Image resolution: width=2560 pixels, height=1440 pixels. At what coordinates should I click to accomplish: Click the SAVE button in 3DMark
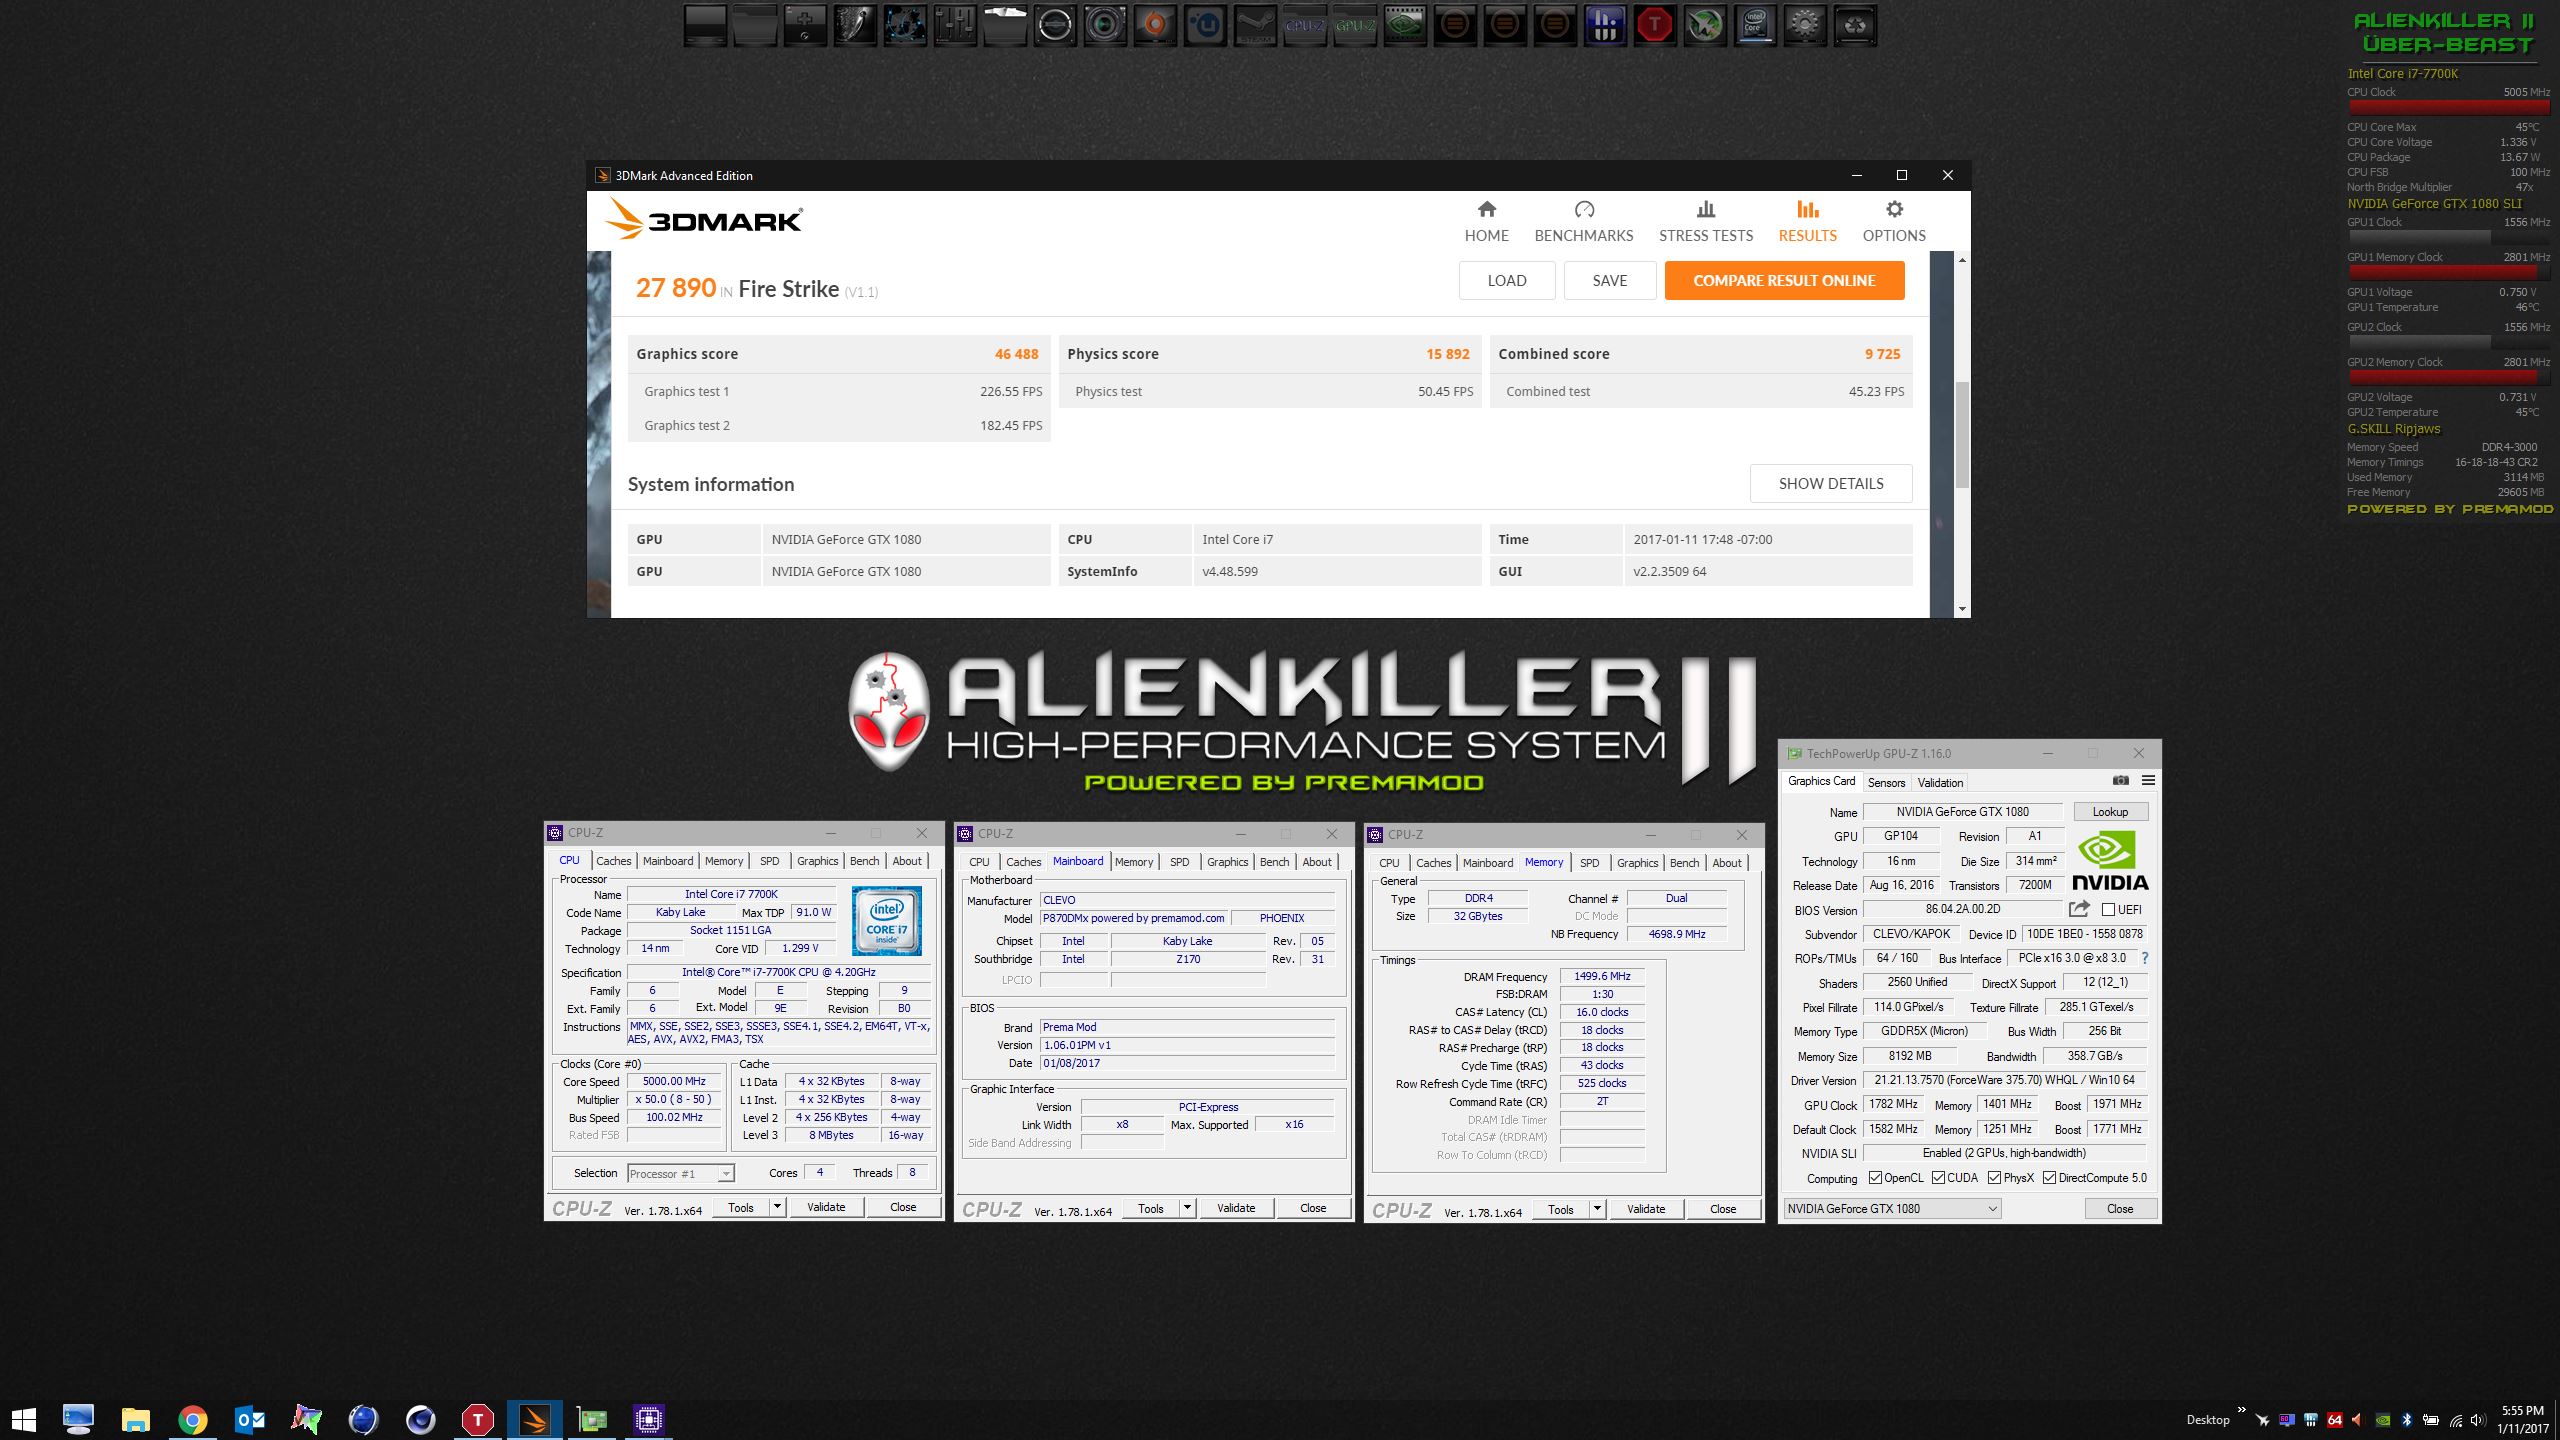[x=1609, y=281]
